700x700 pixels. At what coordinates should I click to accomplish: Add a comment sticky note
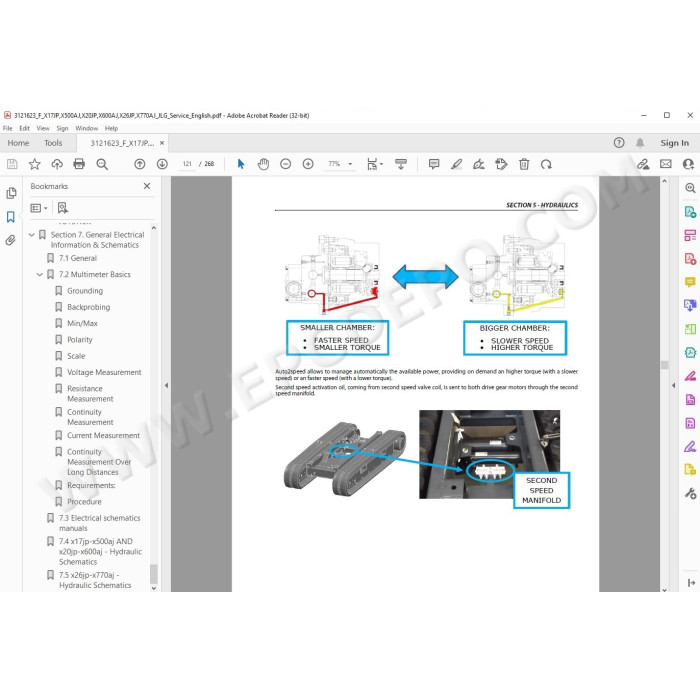(434, 164)
